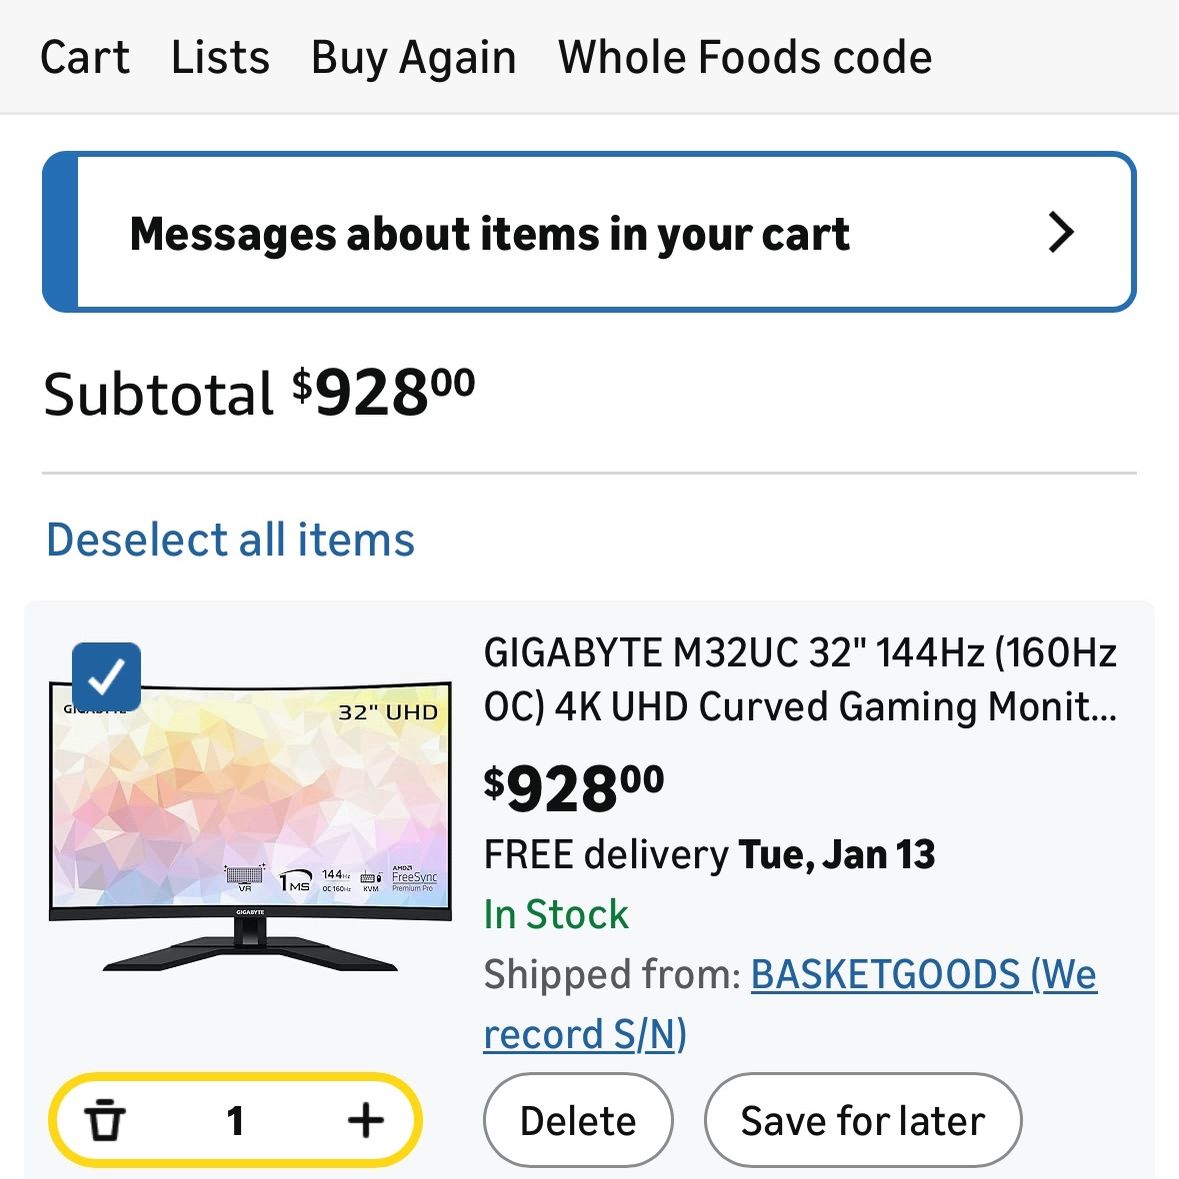The image size is (1179, 1179).
Task: Open the Cart tab
Action: [x=85, y=58]
